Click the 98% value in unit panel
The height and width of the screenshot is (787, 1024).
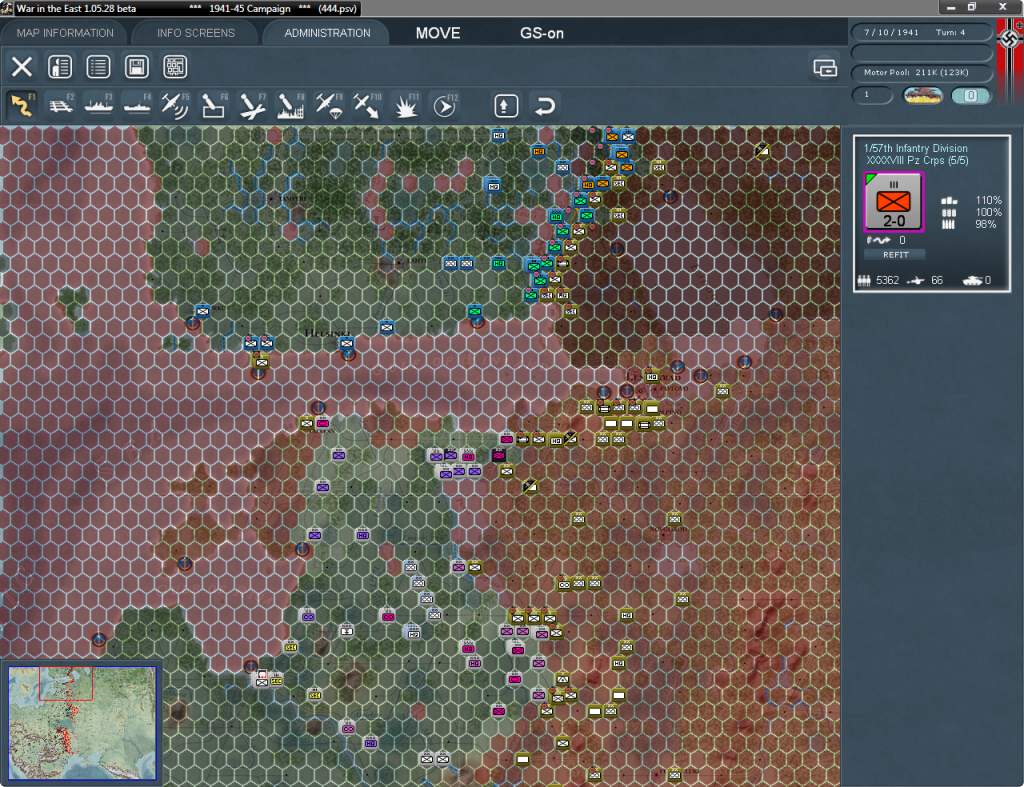point(985,224)
